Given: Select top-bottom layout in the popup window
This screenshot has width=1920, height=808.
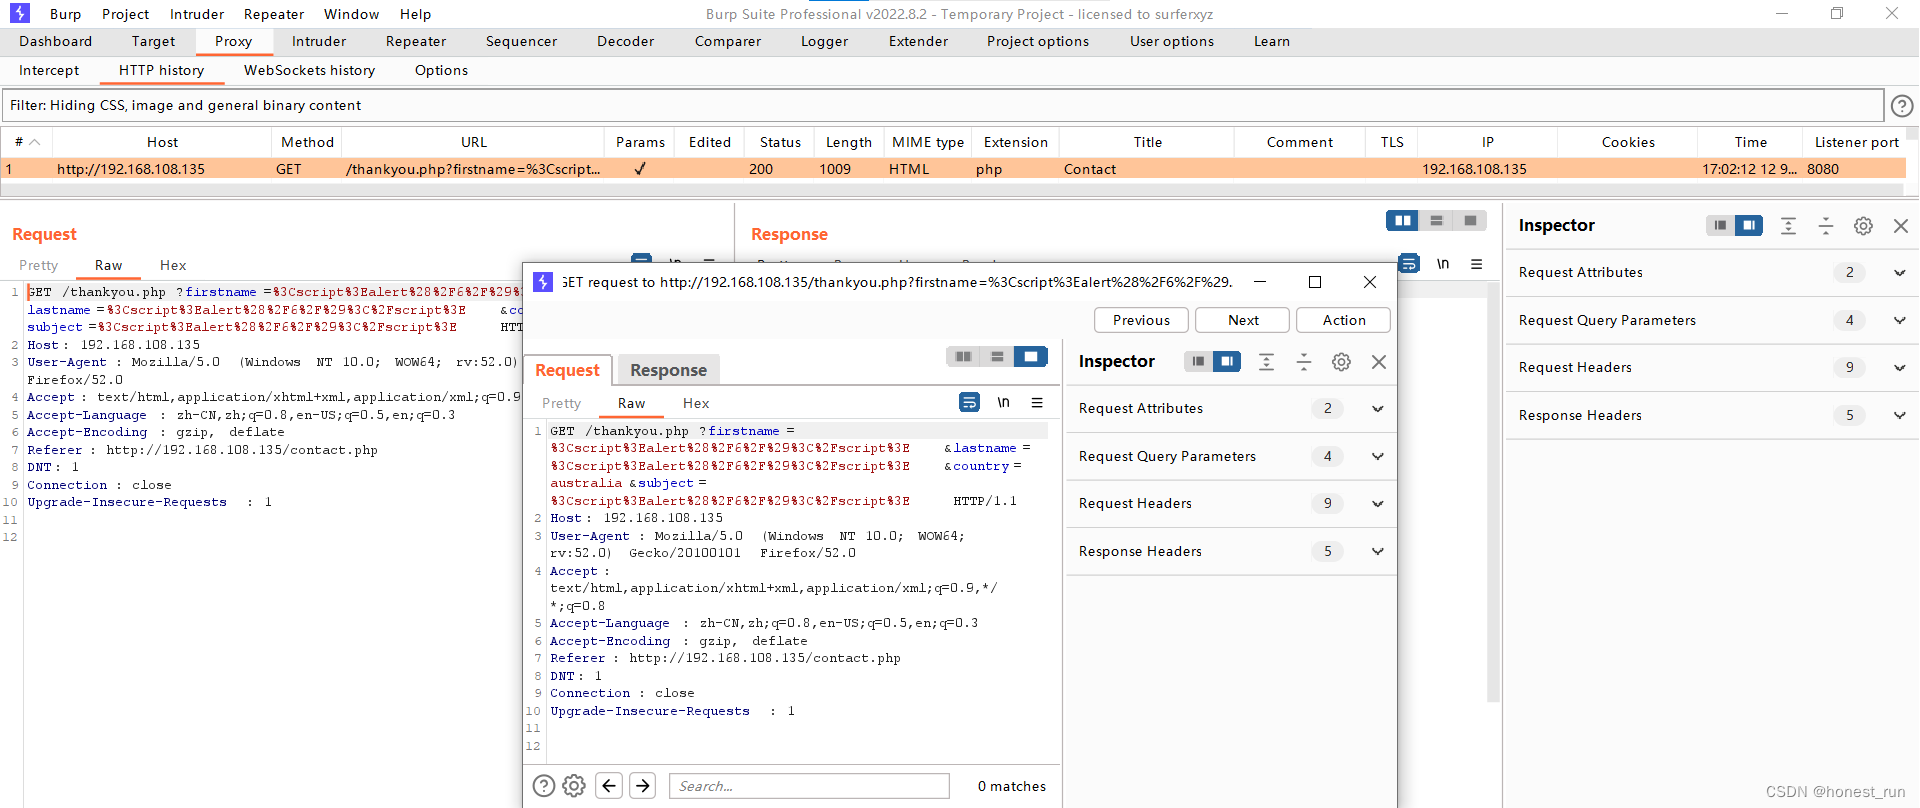Looking at the screenshot, I should tap(997, 356).
